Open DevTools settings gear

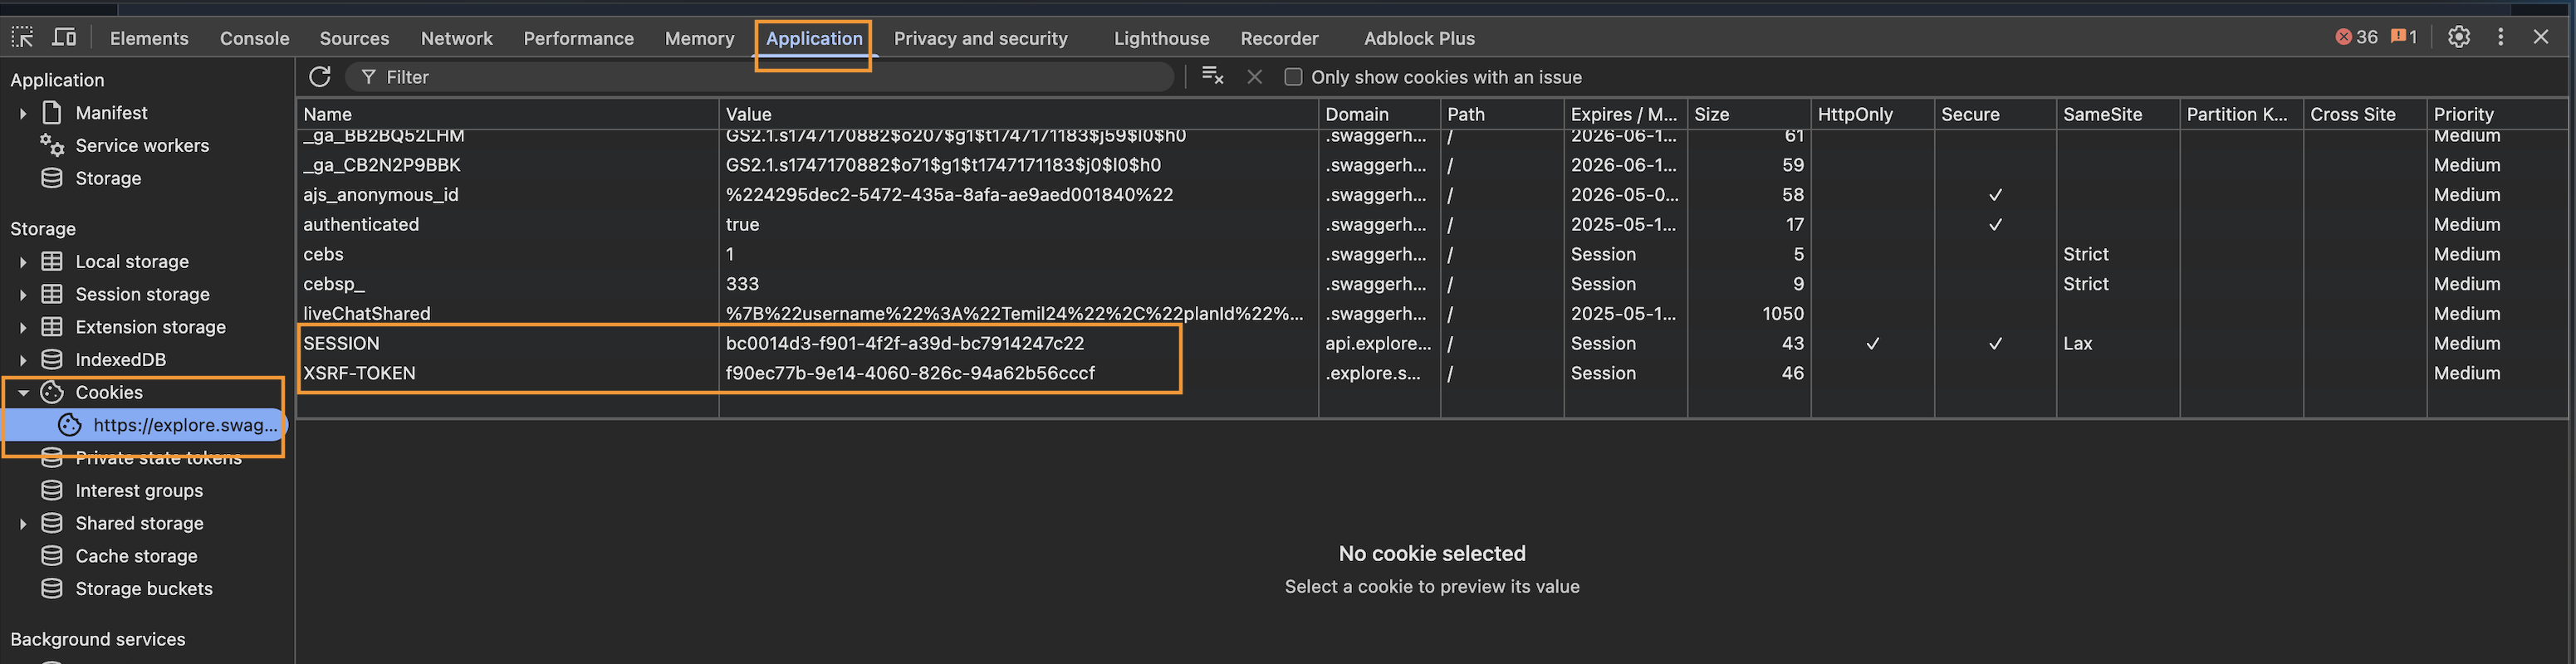point(2458,38)
